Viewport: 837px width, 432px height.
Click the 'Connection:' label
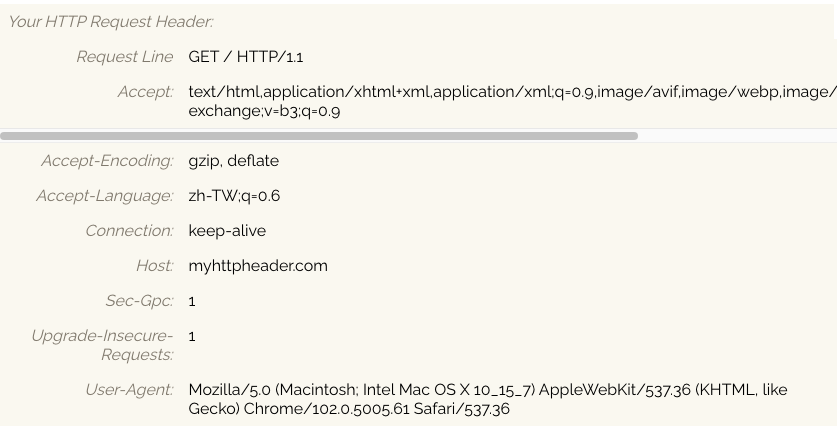tap(129, 231)
